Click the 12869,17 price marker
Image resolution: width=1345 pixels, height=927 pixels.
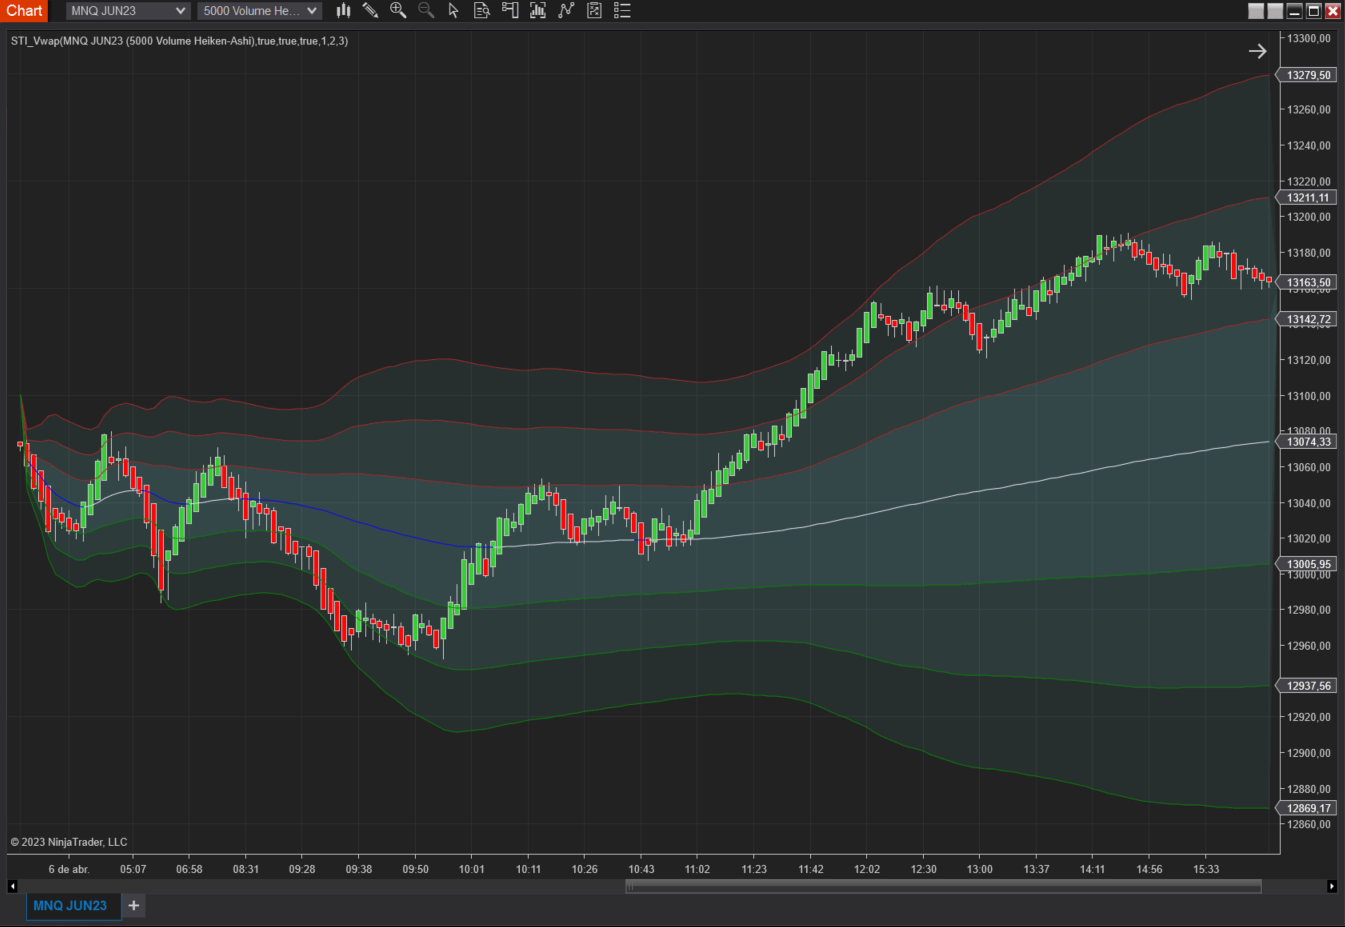click(x=1308, y=808)
